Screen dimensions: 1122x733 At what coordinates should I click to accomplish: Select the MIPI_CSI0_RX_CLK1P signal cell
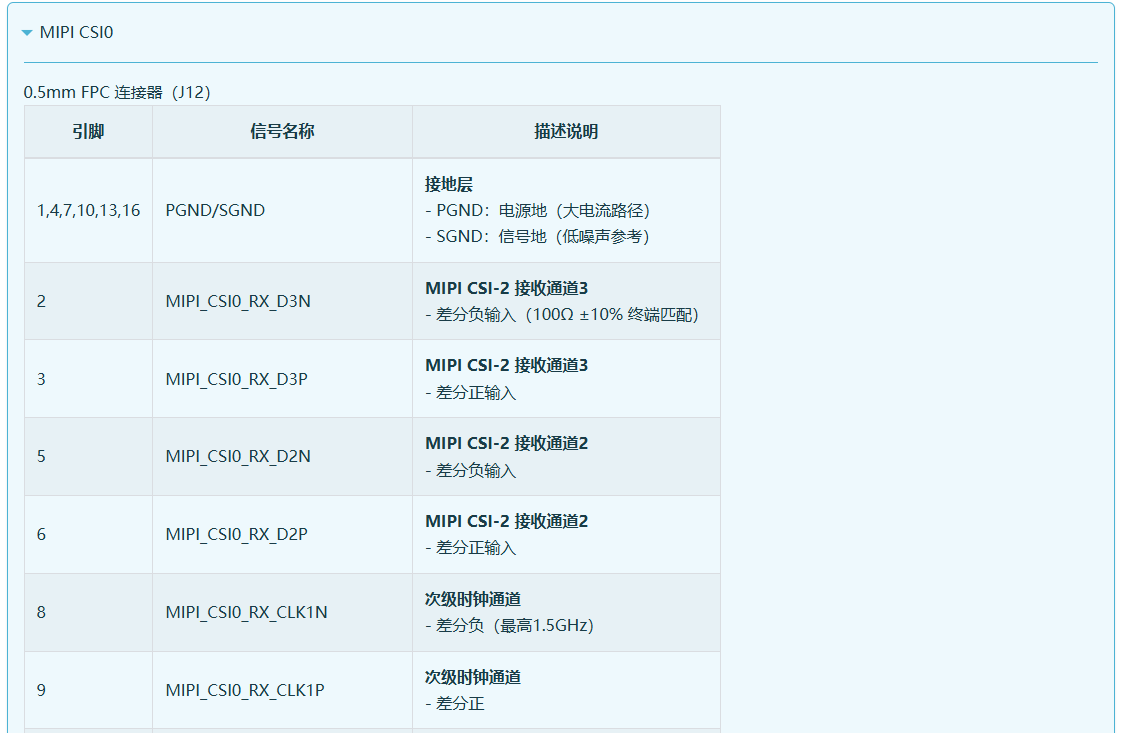pos(245,690)
